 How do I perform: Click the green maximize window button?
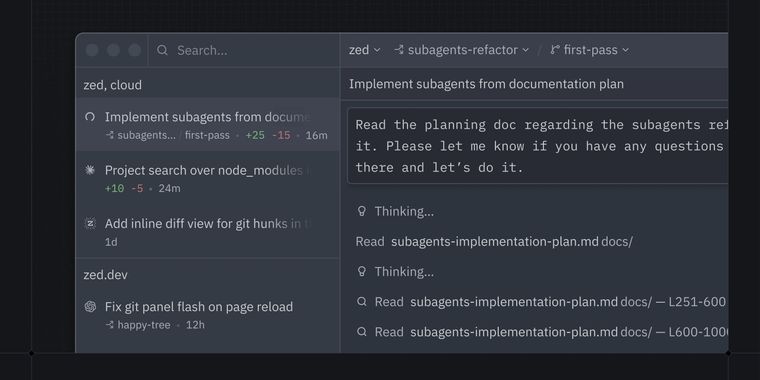[x=135, y=50]
